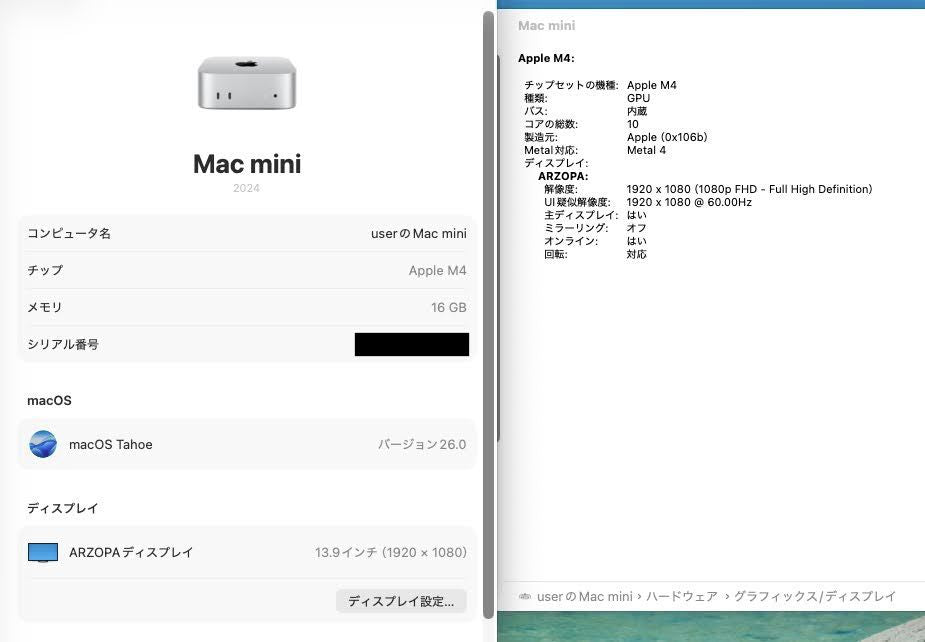Click the ディスプレイ設定... button
Screen dimensions: 925x642
[400, 601]
